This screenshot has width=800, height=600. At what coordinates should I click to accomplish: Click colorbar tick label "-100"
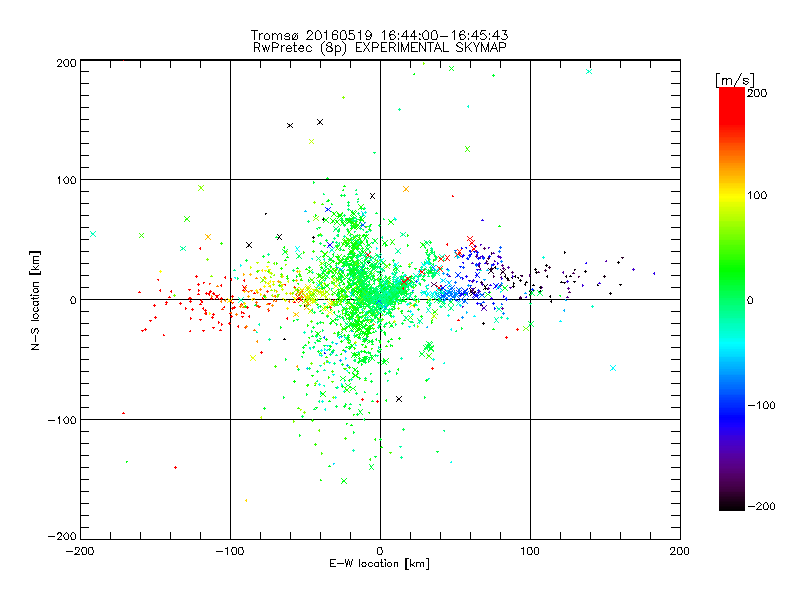click(761, 406)
